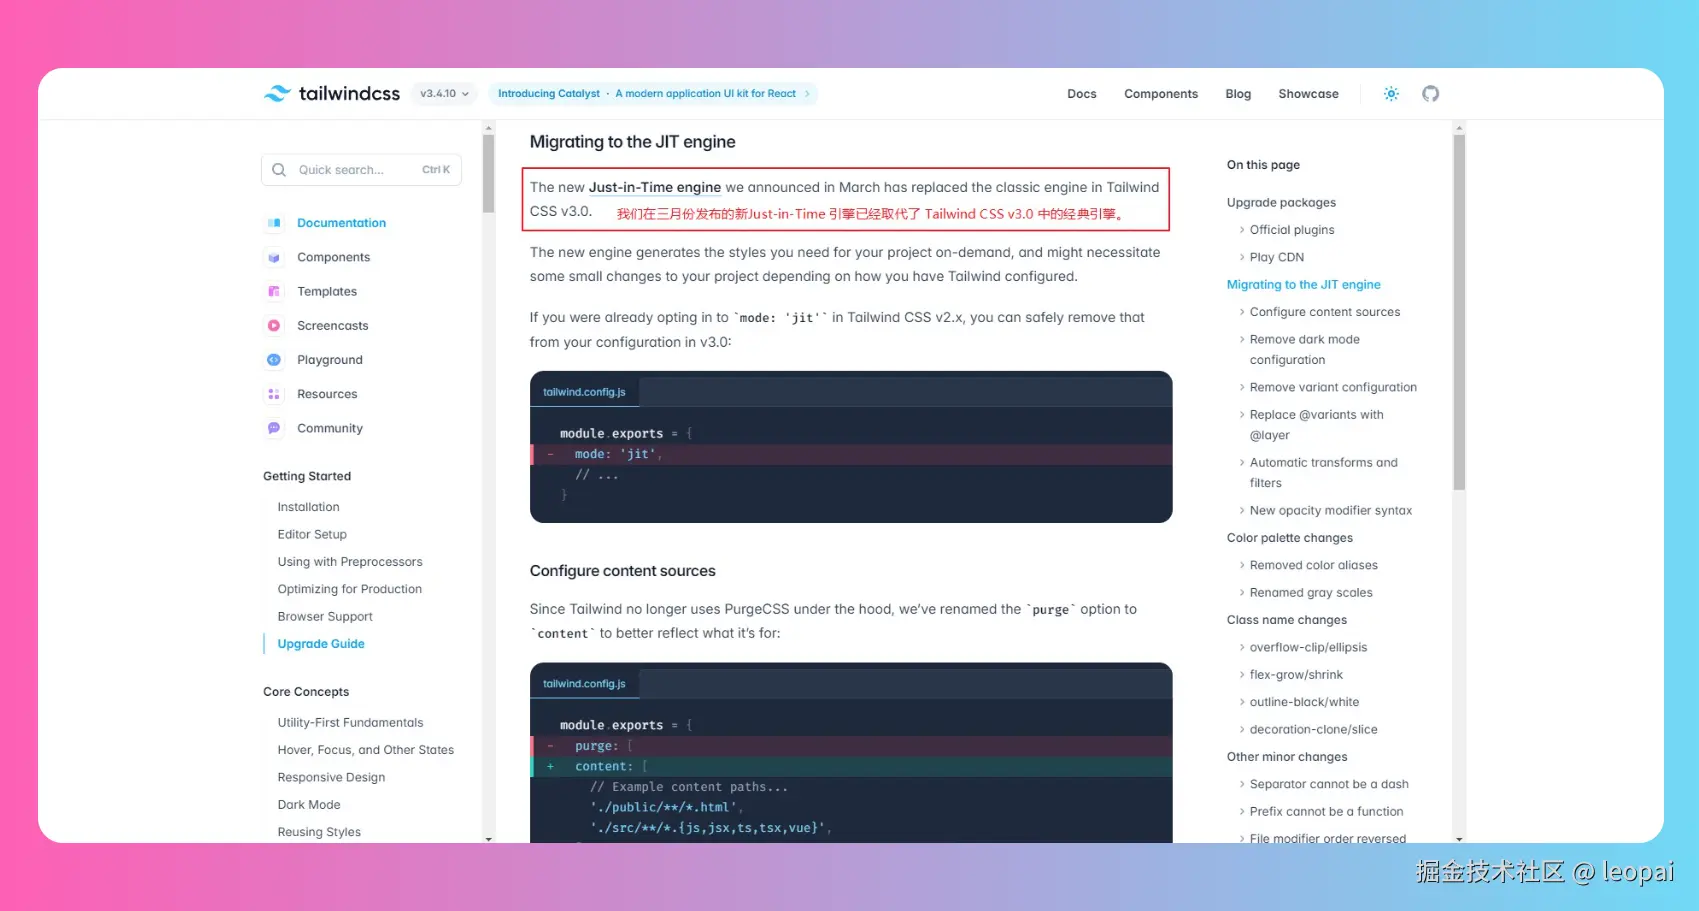Jump to Automatic transforms and filters
The image size is (1699, 911).
[1323, 473]
